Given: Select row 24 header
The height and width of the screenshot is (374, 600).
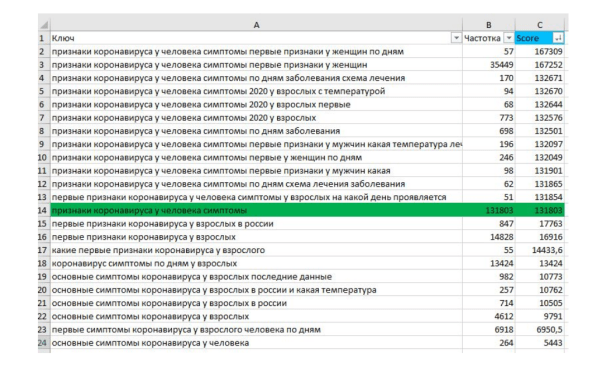Looking at the screenshot, I should pyautogui.click(x=44, y=343).
